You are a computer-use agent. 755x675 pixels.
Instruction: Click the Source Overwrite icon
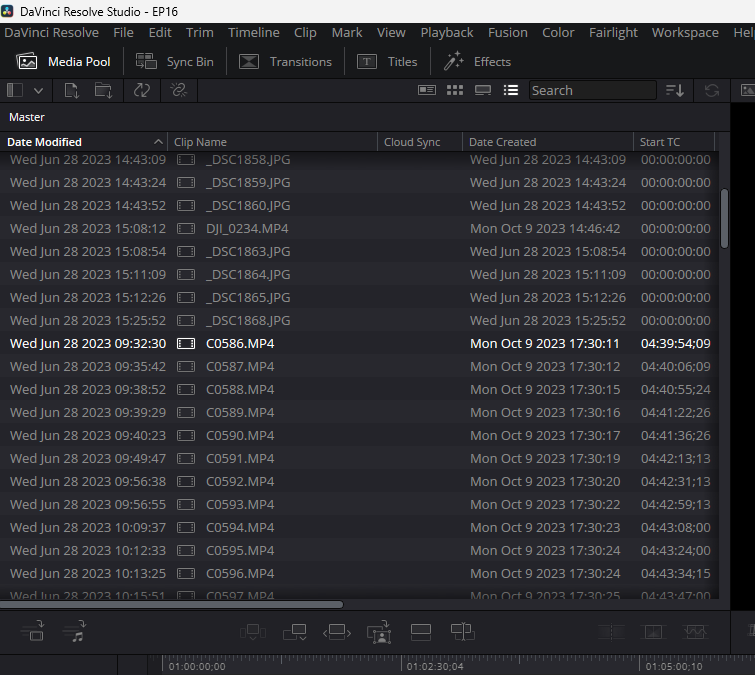point(462,632)
